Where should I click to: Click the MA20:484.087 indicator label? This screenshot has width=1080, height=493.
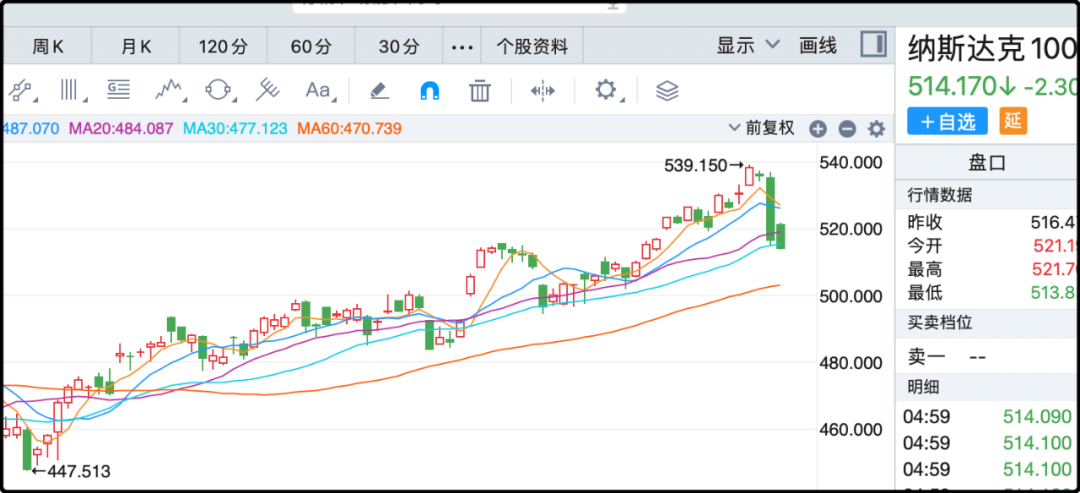(x=121, y=128)
